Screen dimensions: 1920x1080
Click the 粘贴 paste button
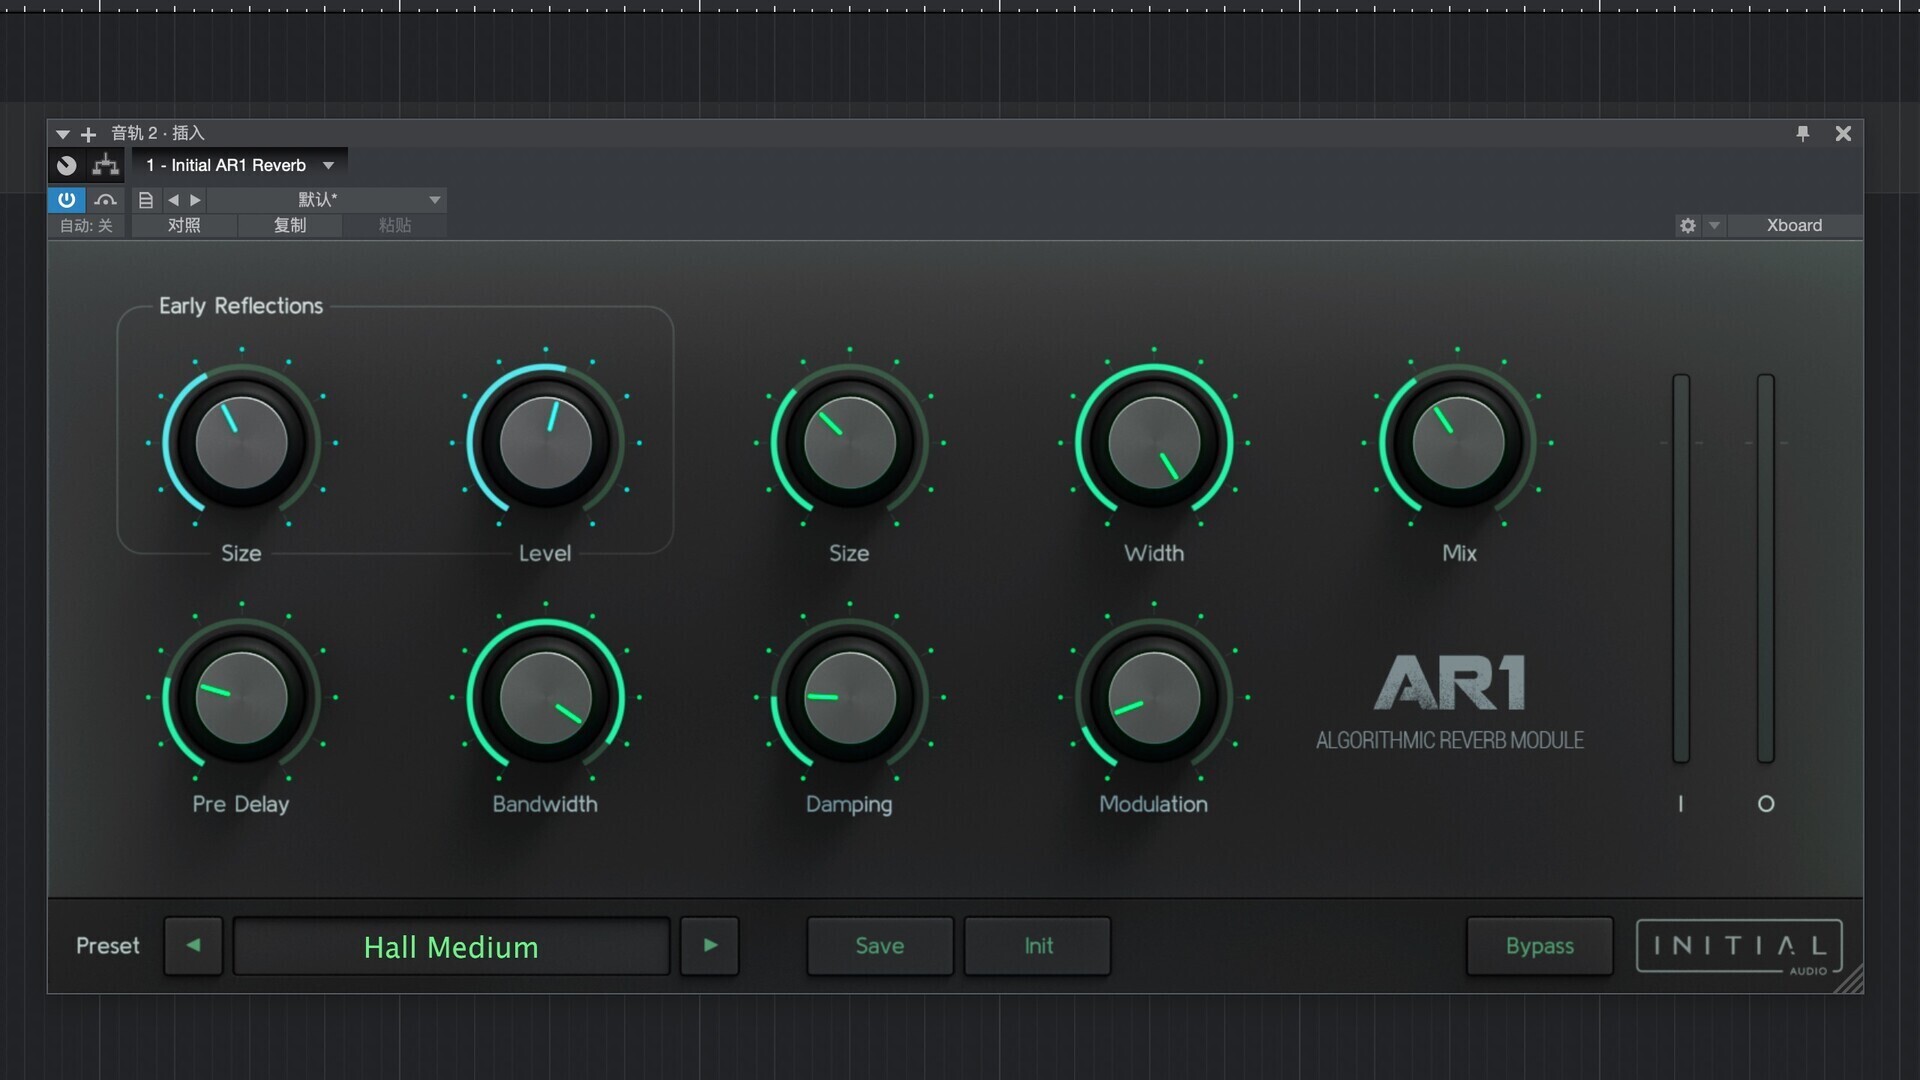pos(395,226)
